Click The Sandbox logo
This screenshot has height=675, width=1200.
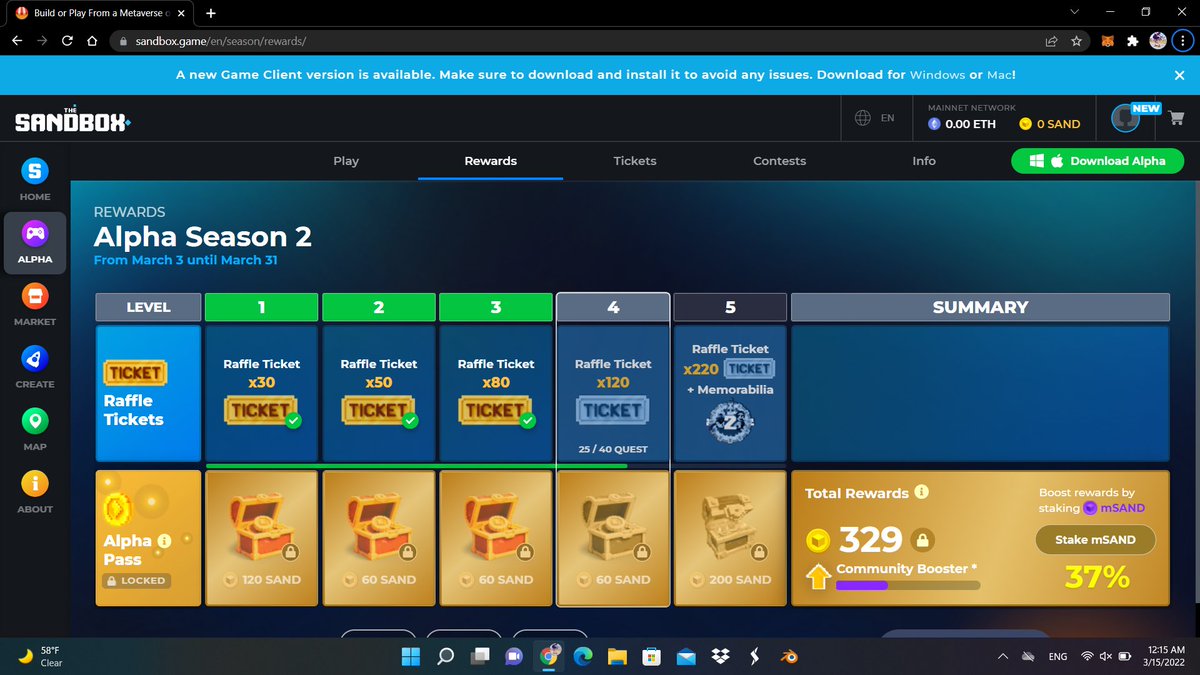(x=72, y=119)
